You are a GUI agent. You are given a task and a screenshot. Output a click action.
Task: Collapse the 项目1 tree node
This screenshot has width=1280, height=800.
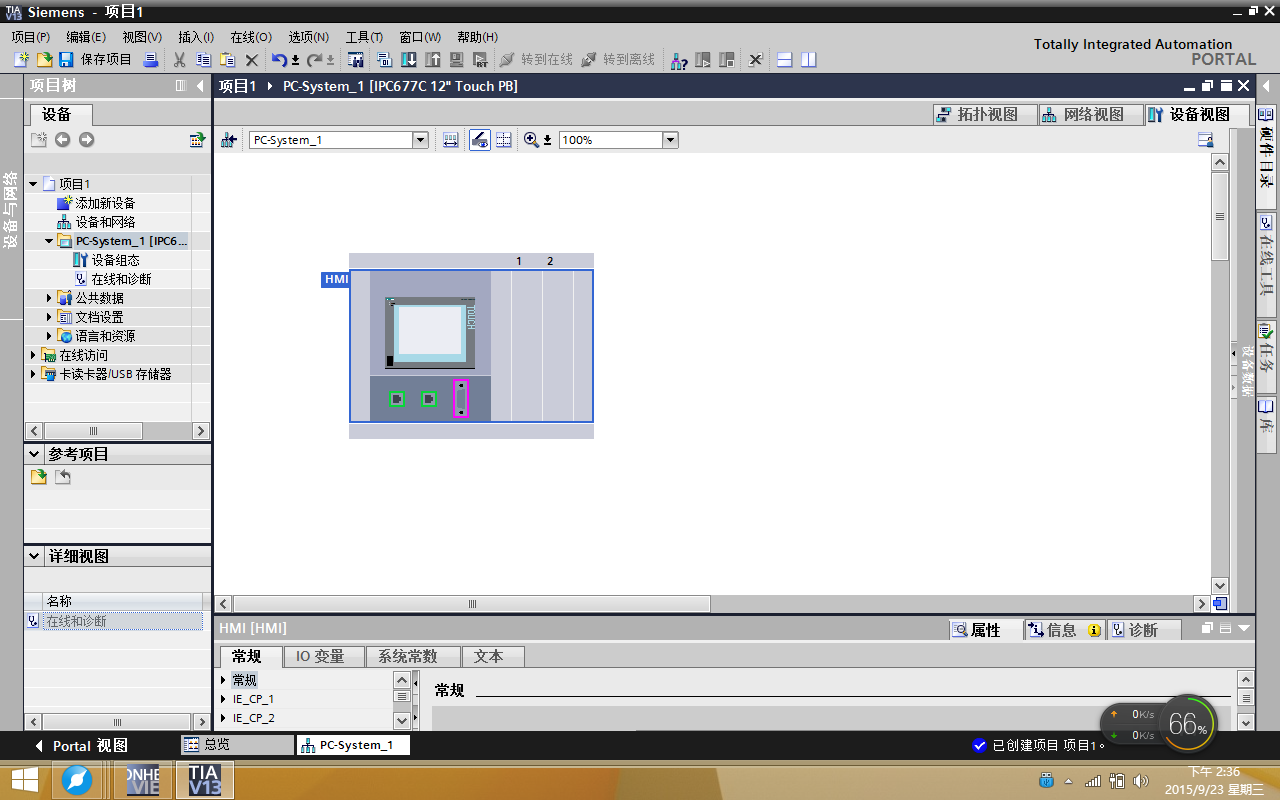click(33, 184)
